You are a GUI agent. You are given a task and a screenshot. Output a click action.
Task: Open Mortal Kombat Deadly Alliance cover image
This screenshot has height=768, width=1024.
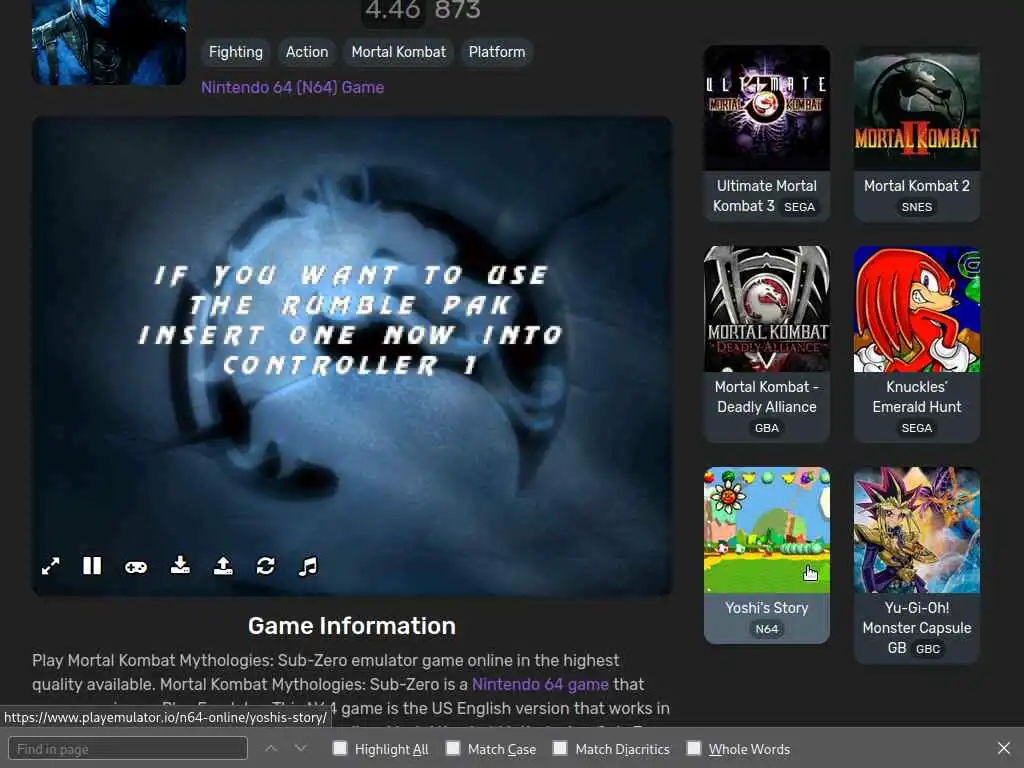tap(767, 309)
